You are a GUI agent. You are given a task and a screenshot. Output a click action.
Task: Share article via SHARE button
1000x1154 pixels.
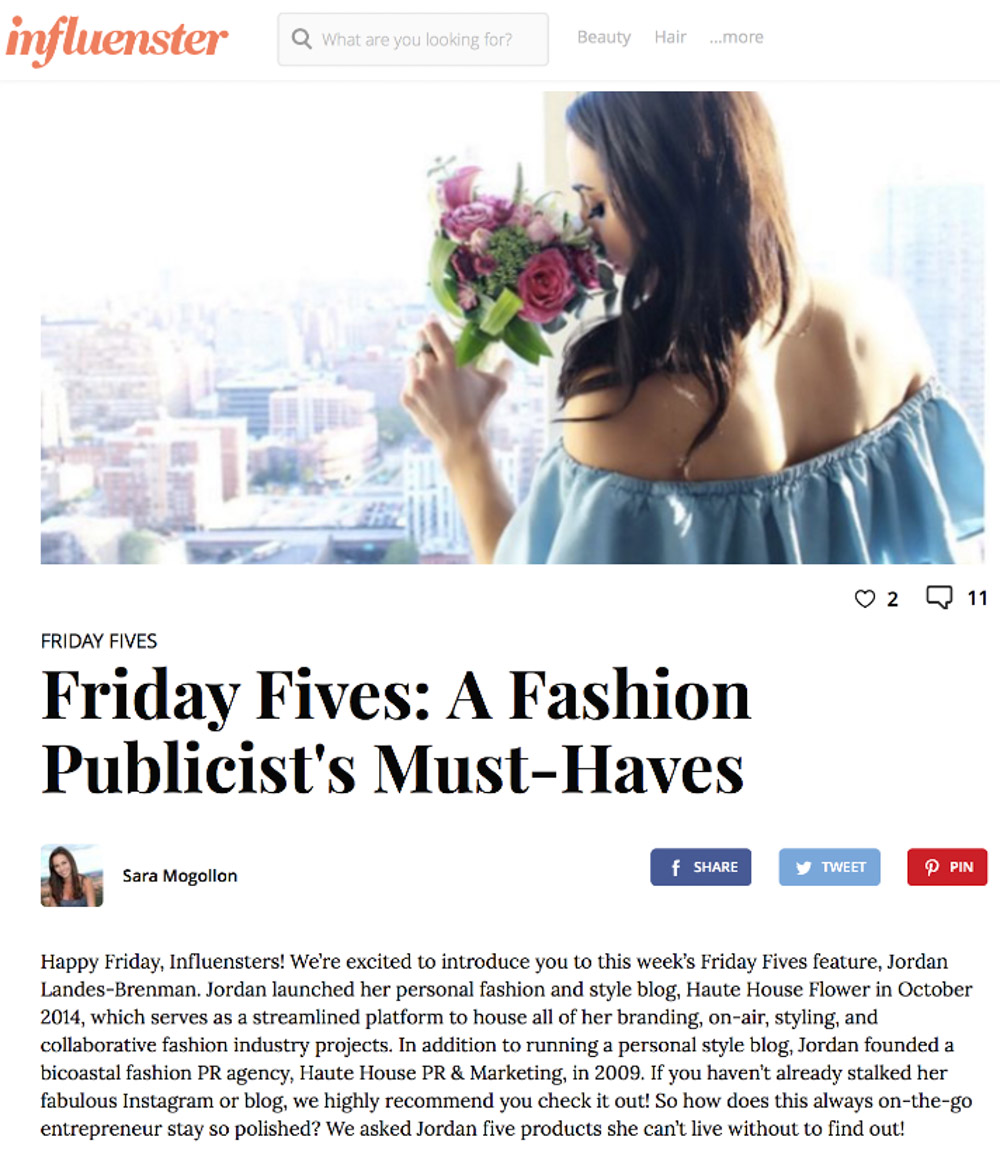coord(701,867)
